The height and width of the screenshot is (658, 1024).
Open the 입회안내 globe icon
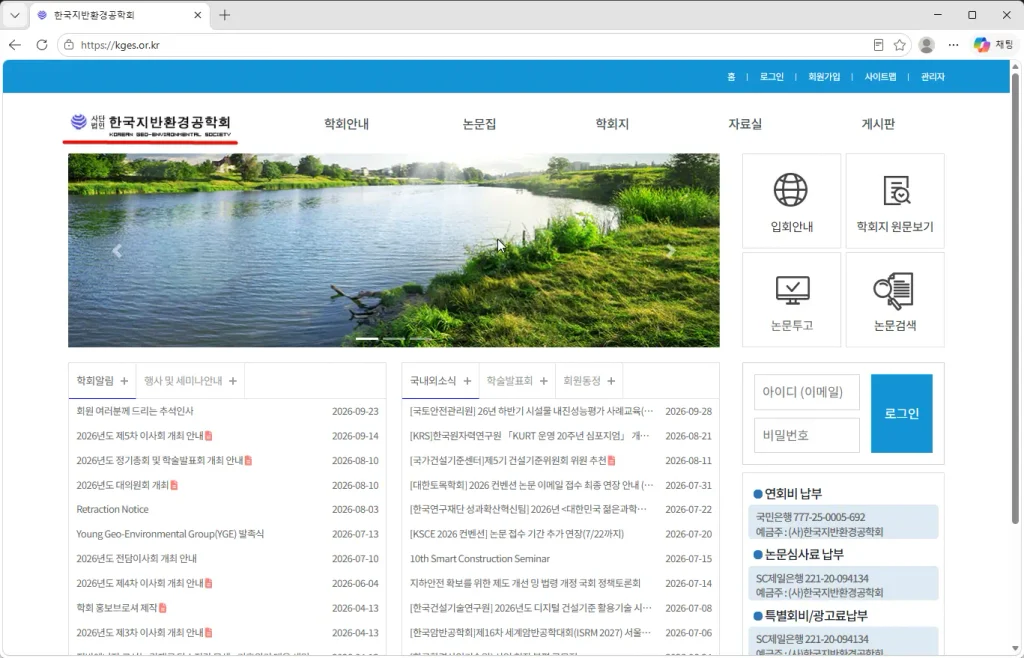pos(790,190)
